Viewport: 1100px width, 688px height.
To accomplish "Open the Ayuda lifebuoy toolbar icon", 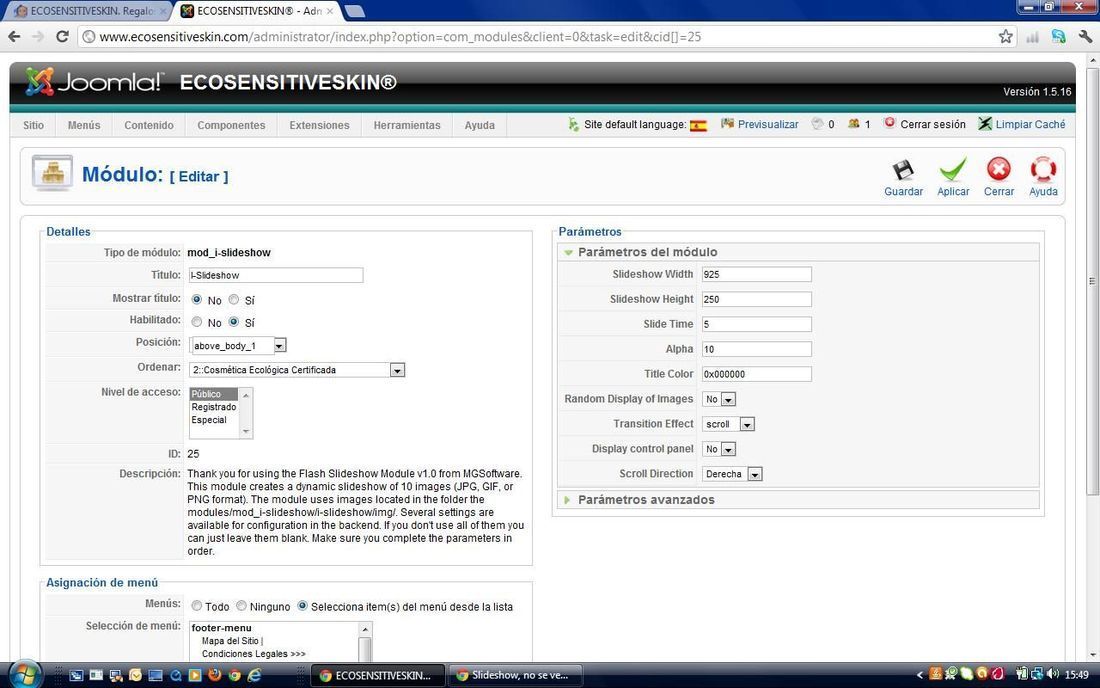I will click(x=1043, y=170).
